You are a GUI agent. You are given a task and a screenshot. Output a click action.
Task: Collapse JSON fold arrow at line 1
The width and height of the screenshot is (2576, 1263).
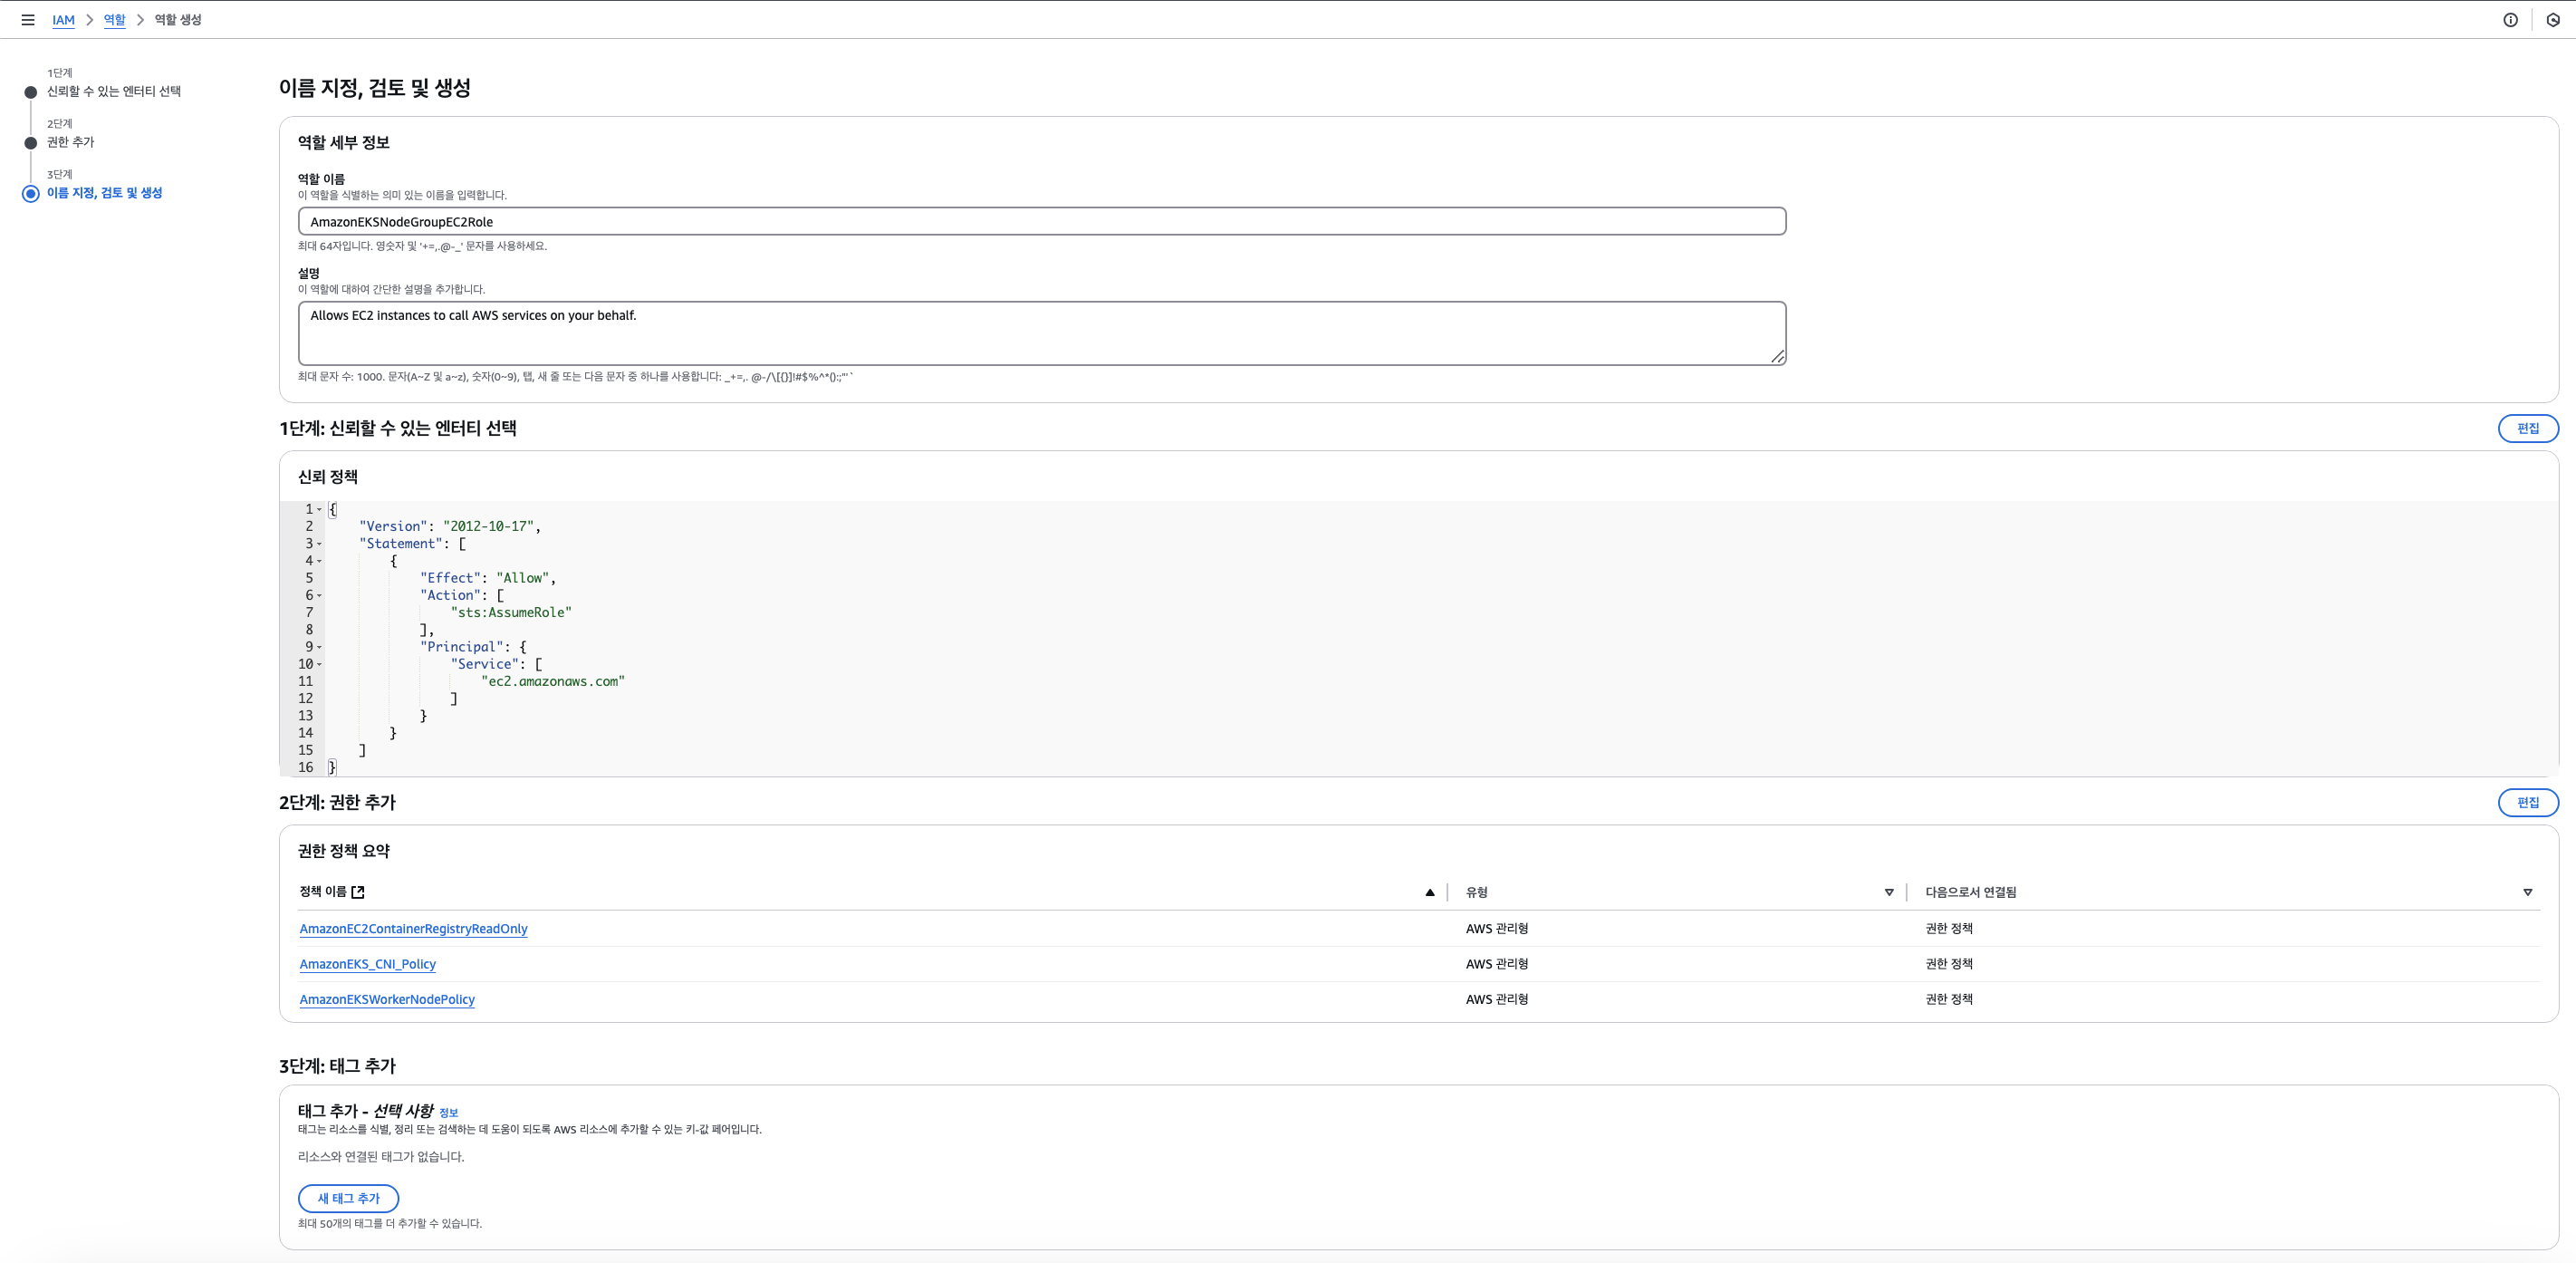tap(320, 510)
